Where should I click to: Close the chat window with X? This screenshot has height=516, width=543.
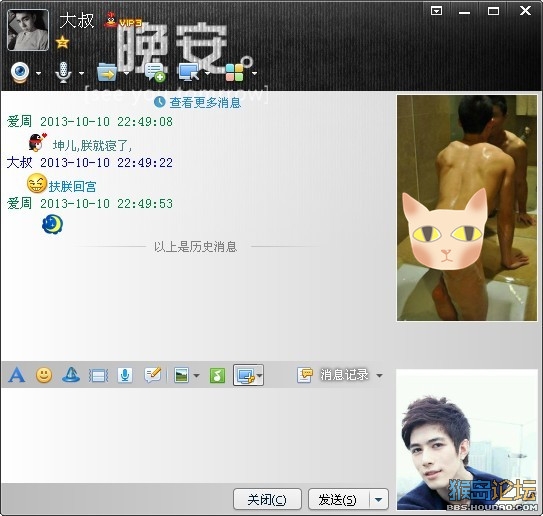(525, 11)
